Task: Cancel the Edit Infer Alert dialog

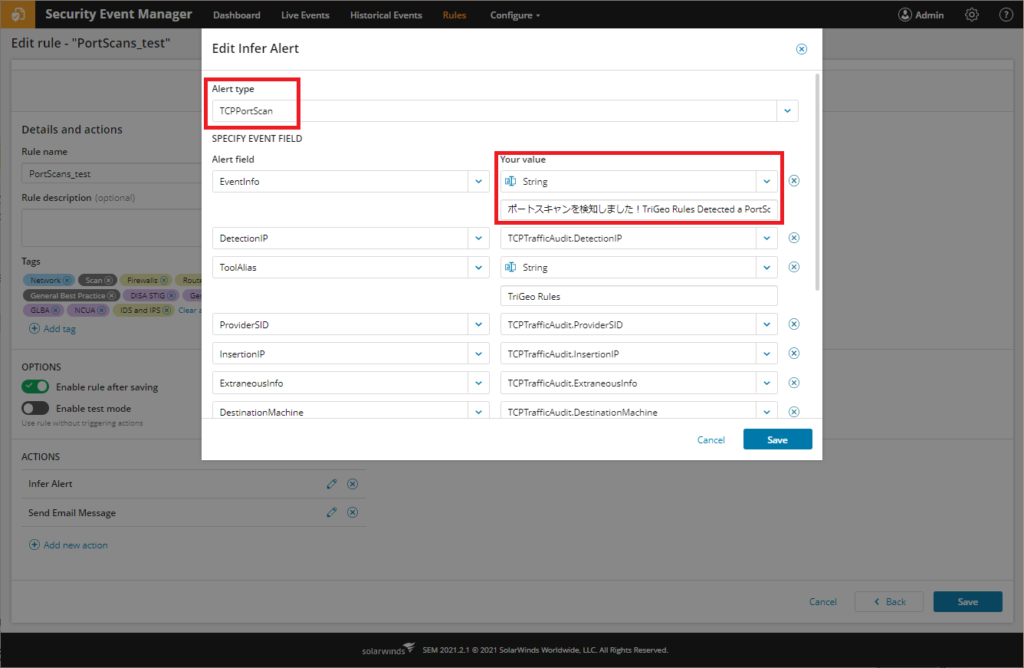Action: [x=711, y=440]
